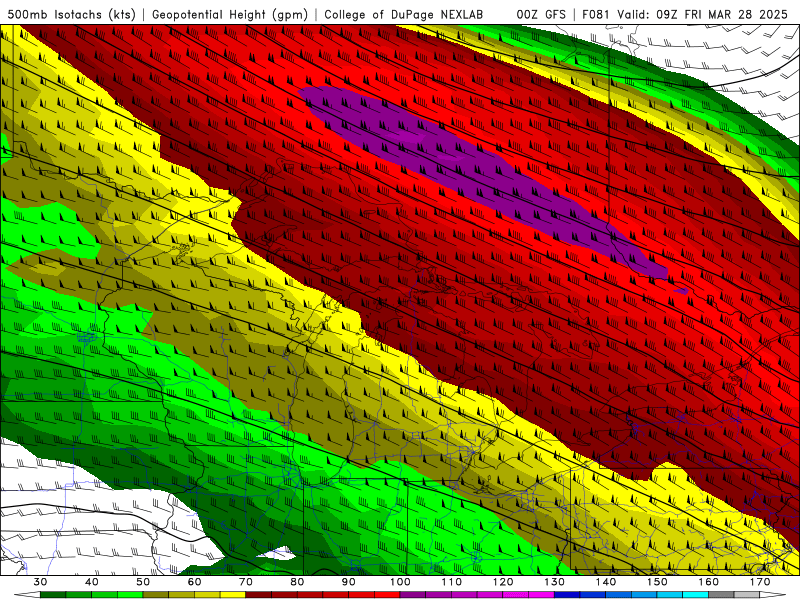Click the 90 value on the color scale
This screenshot has width=800, height=600.
click(348, 582)
